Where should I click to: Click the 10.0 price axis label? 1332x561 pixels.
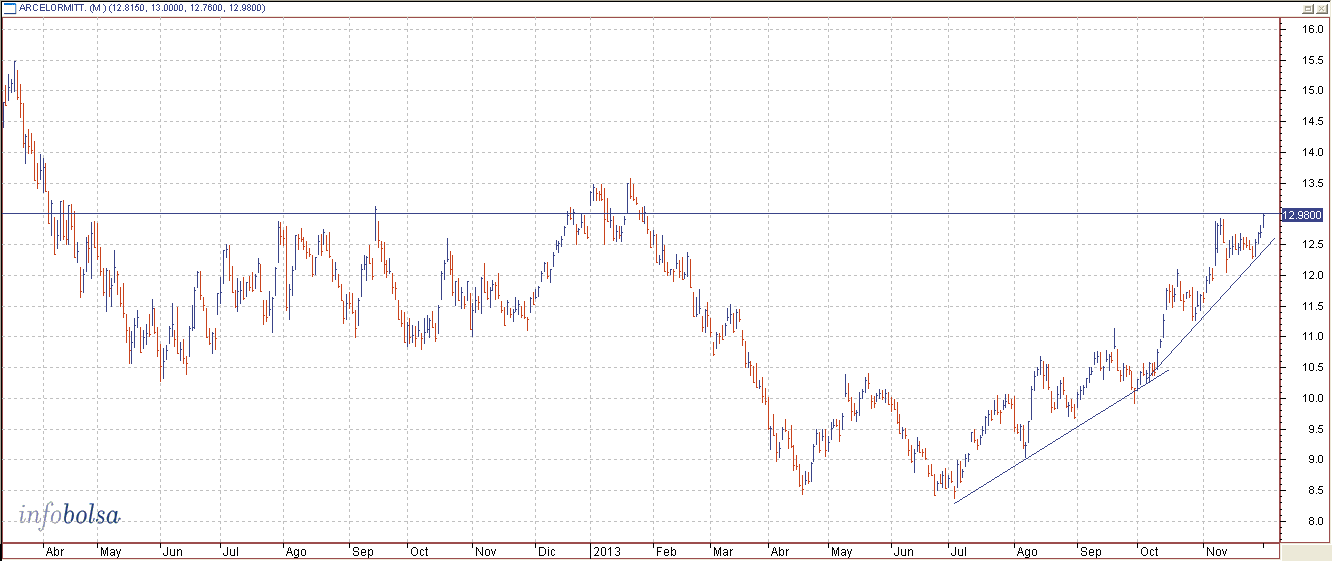1312,399
